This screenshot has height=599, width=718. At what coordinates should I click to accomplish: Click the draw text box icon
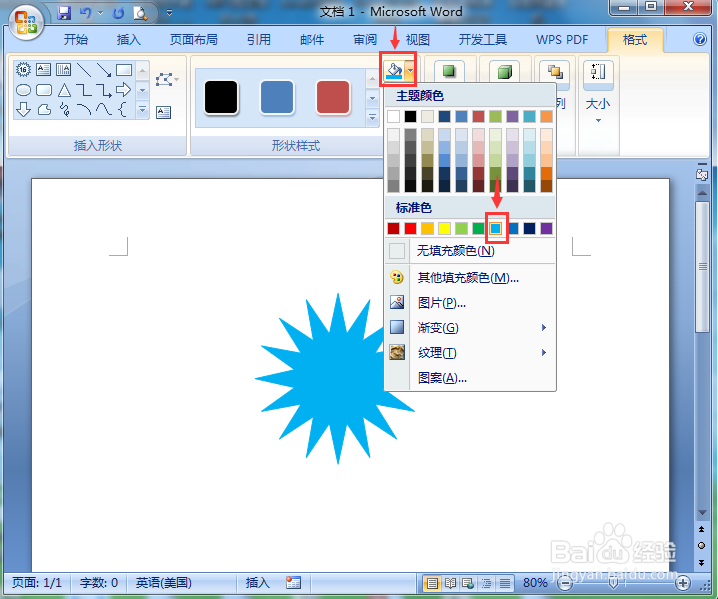click(163, 112)
